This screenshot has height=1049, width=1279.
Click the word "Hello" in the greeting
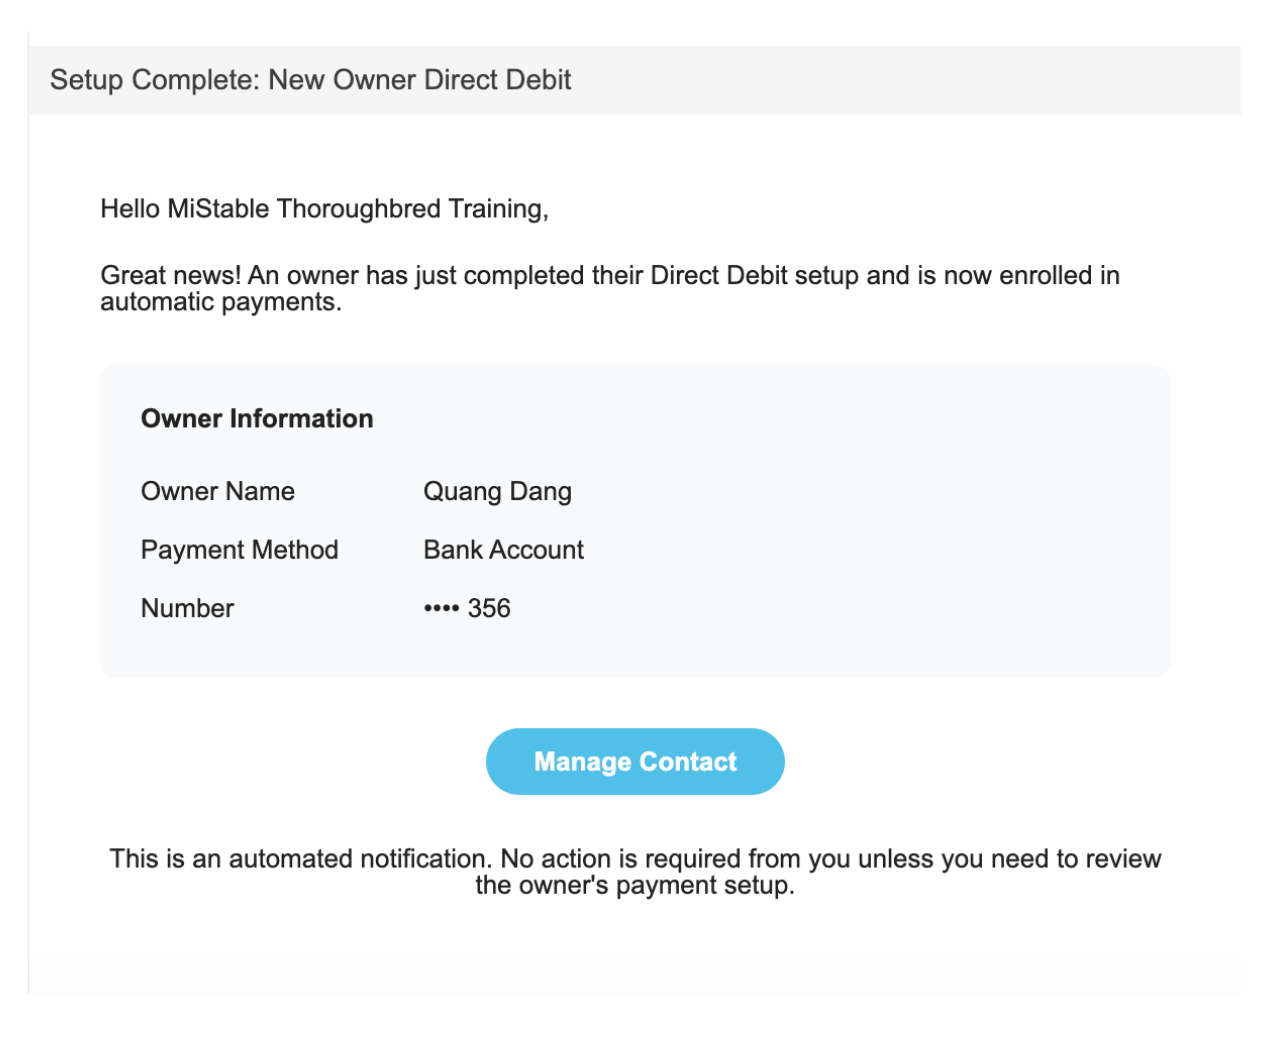(130, 209)
